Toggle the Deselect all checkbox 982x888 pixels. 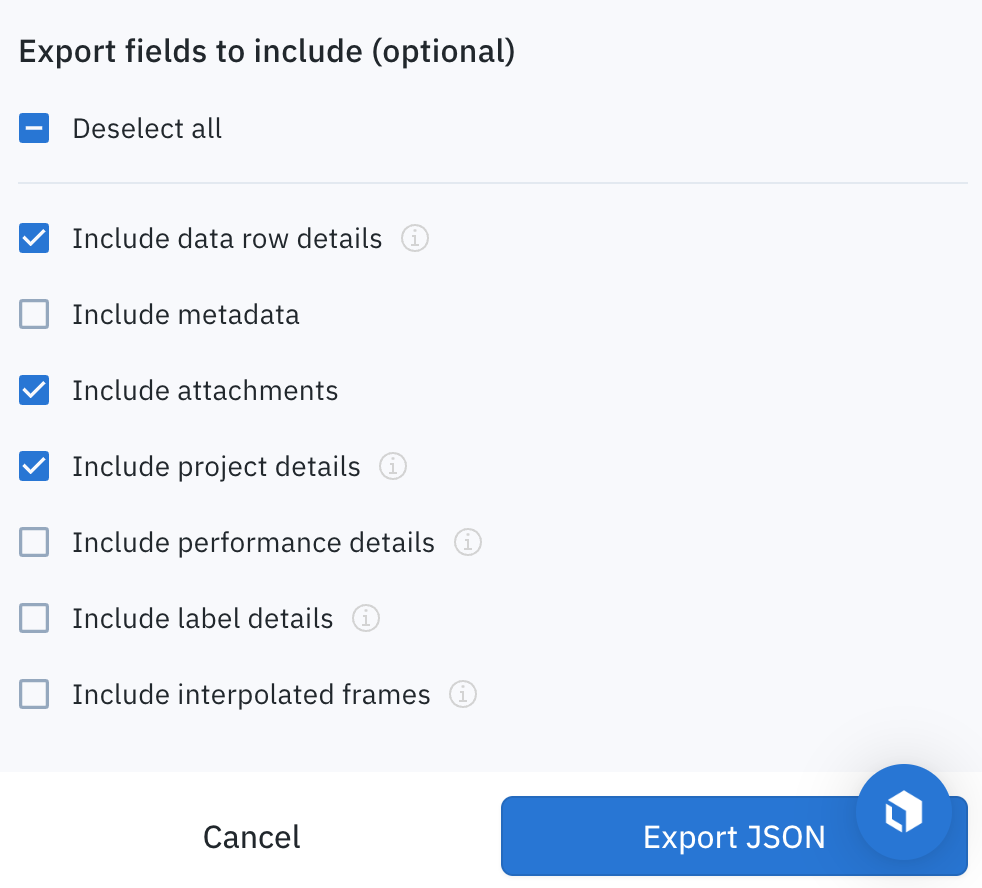(x=34, y=129)
